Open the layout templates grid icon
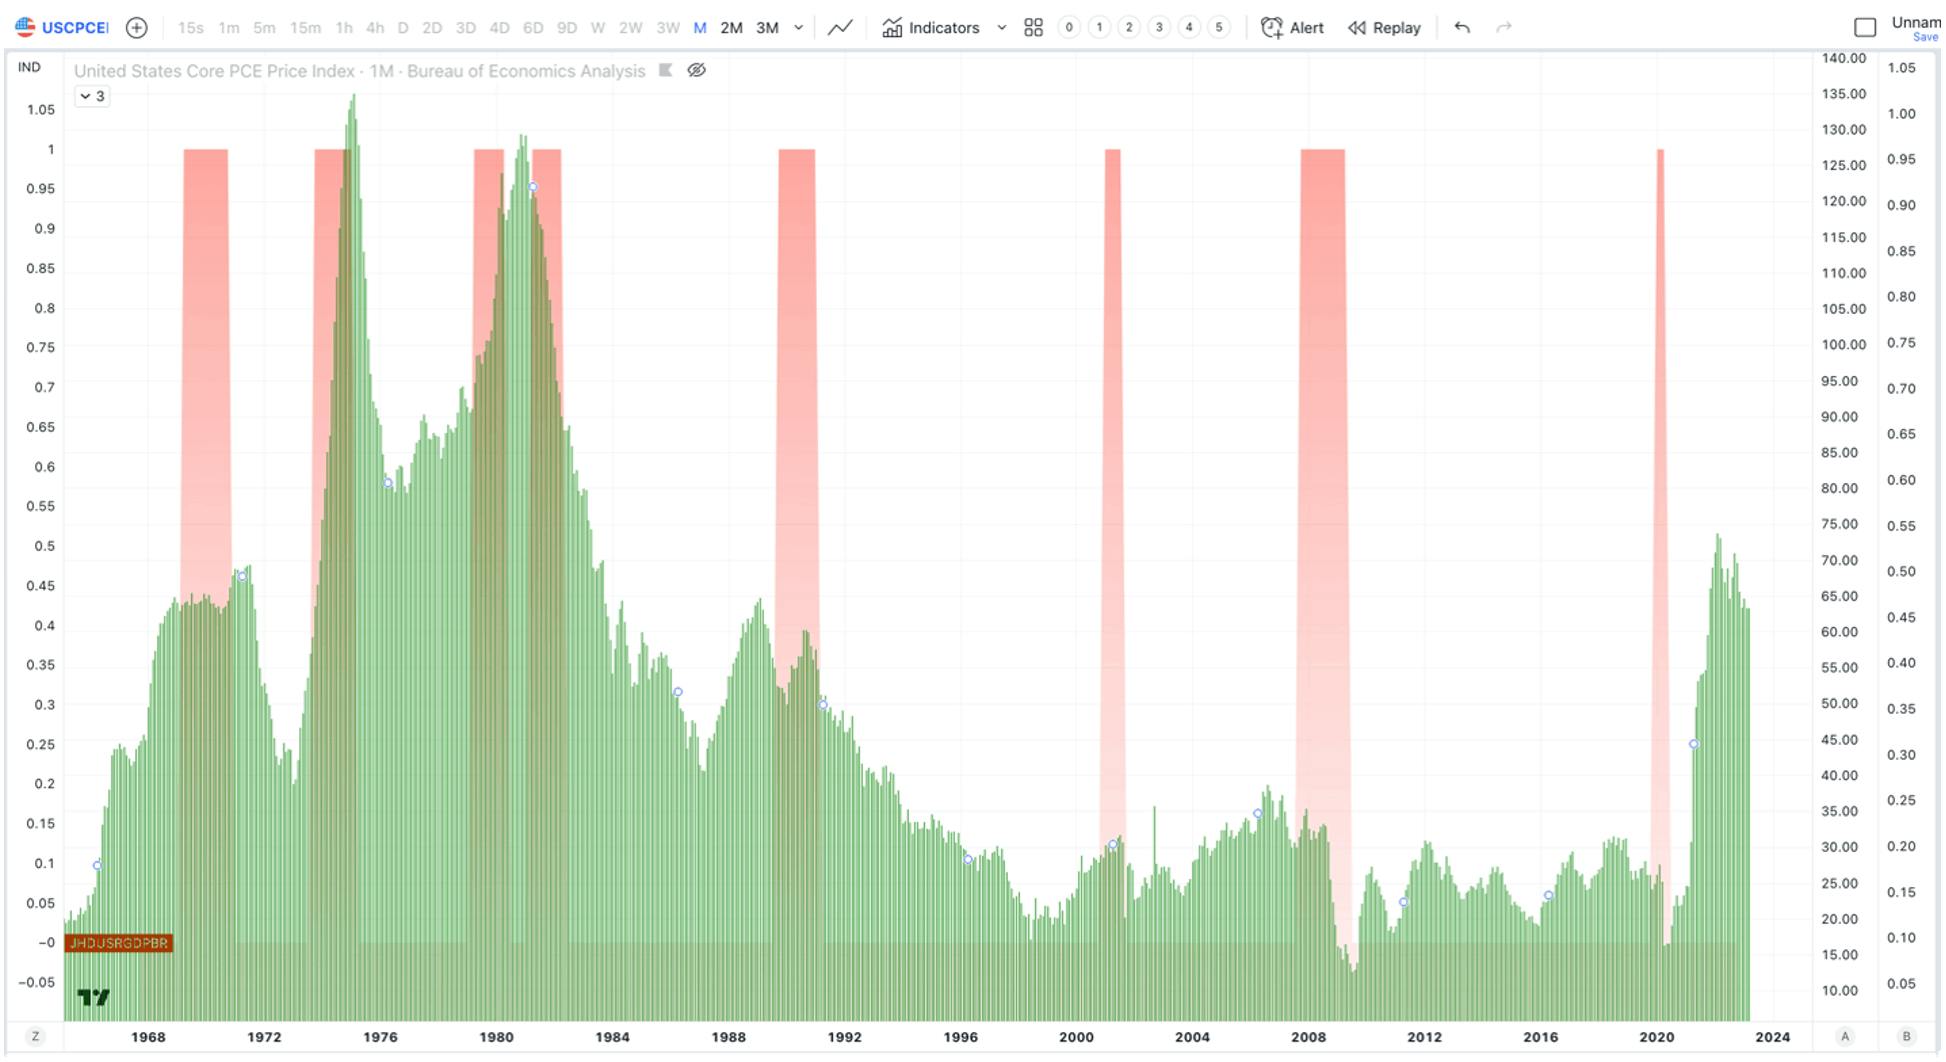Viewport: 1946px width, 1062px height. [x=1034, y=28]
